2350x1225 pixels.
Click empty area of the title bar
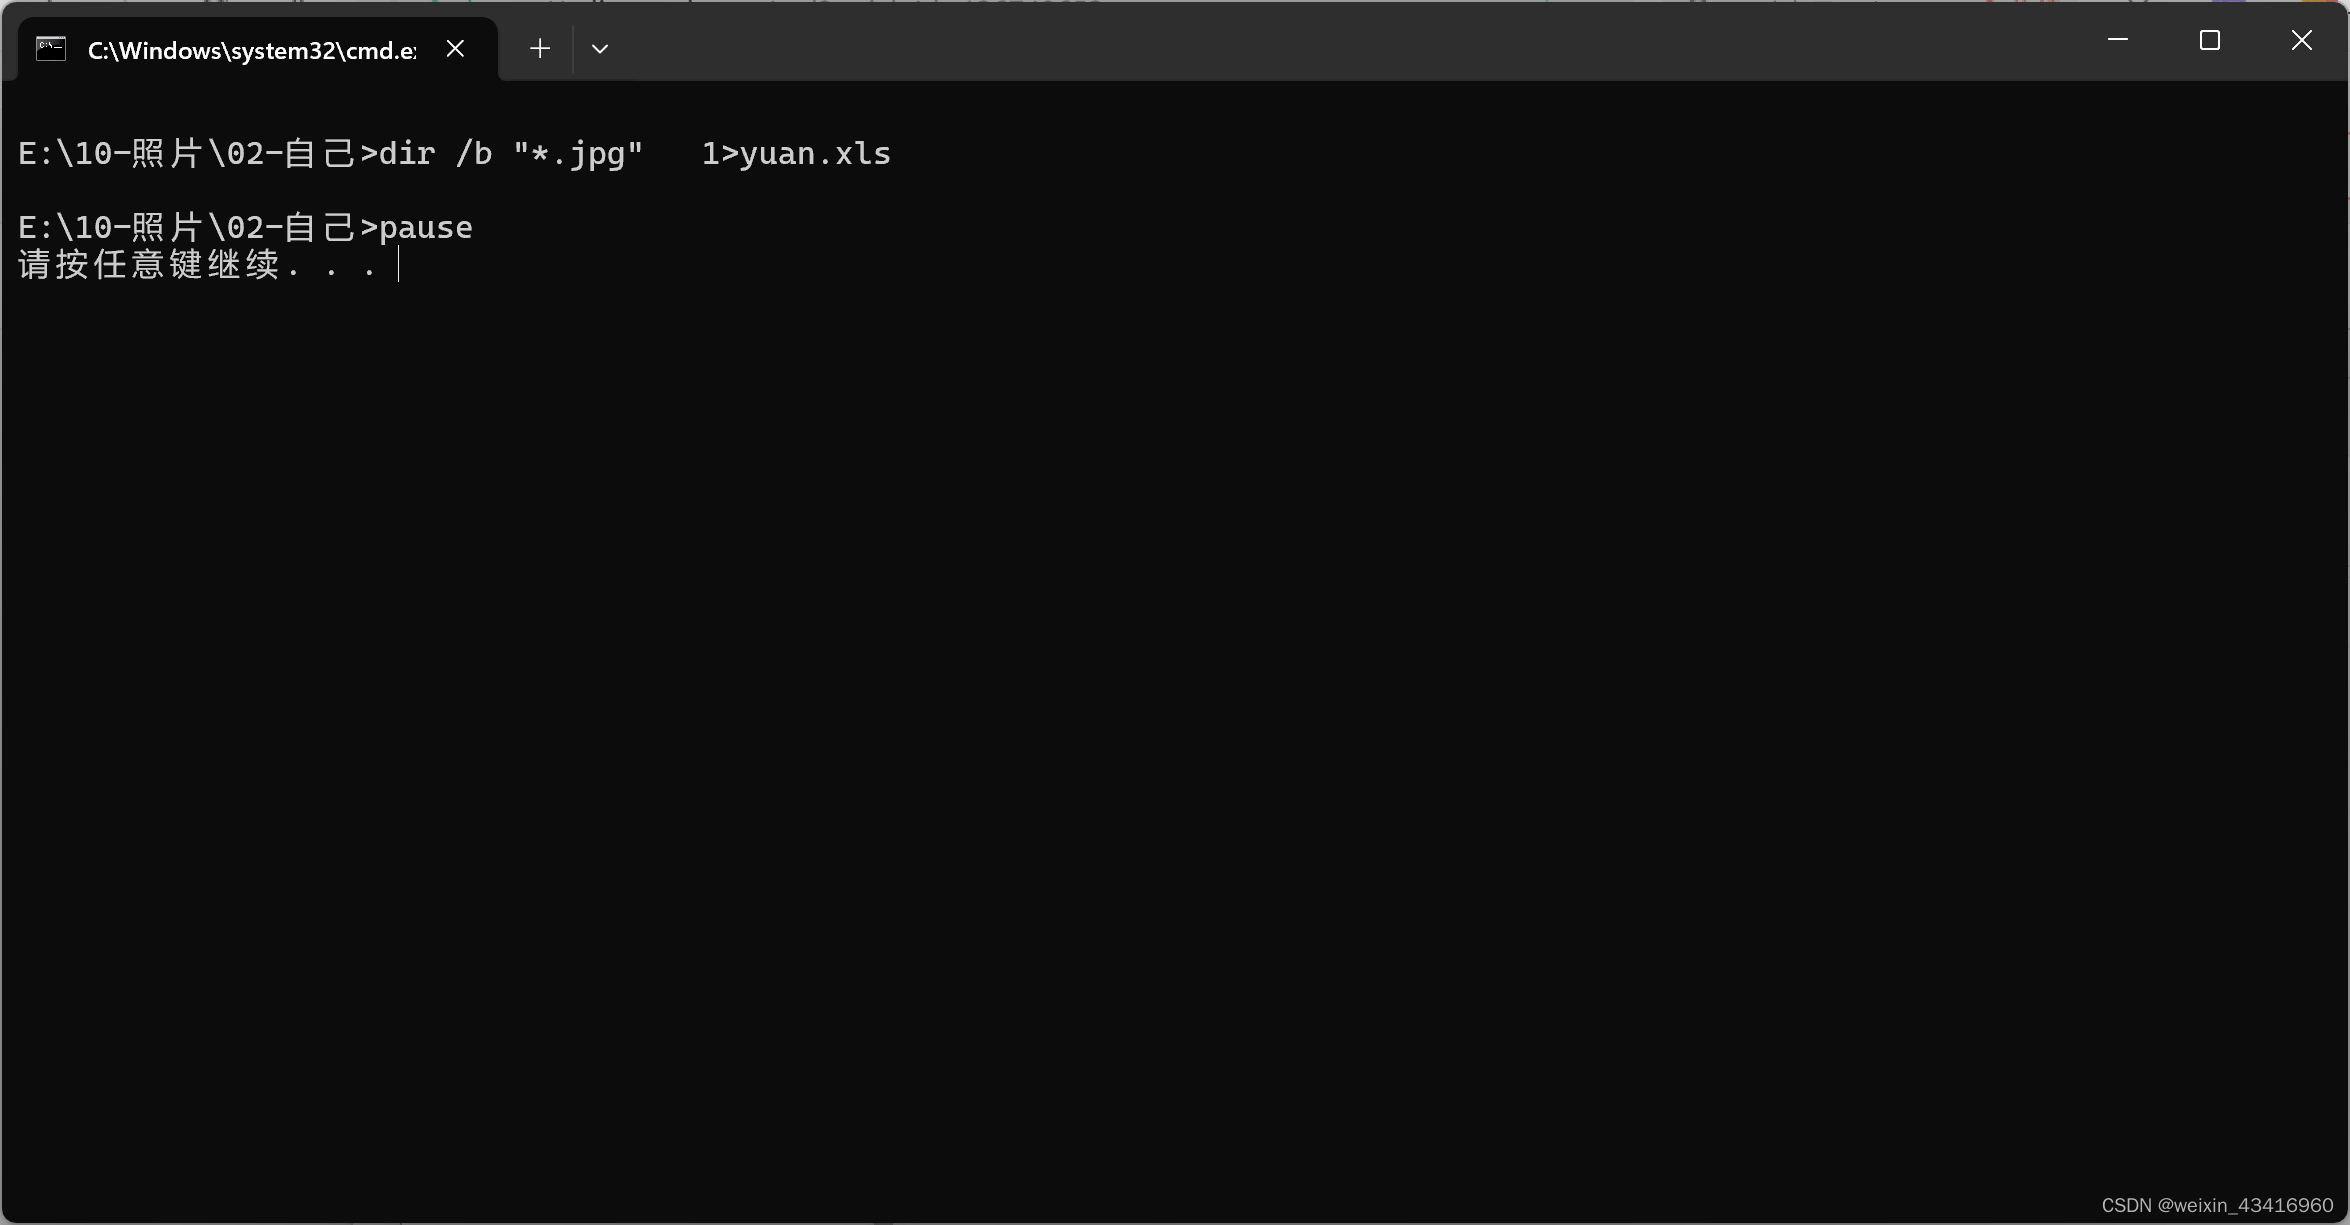(x=1340, y=42)
